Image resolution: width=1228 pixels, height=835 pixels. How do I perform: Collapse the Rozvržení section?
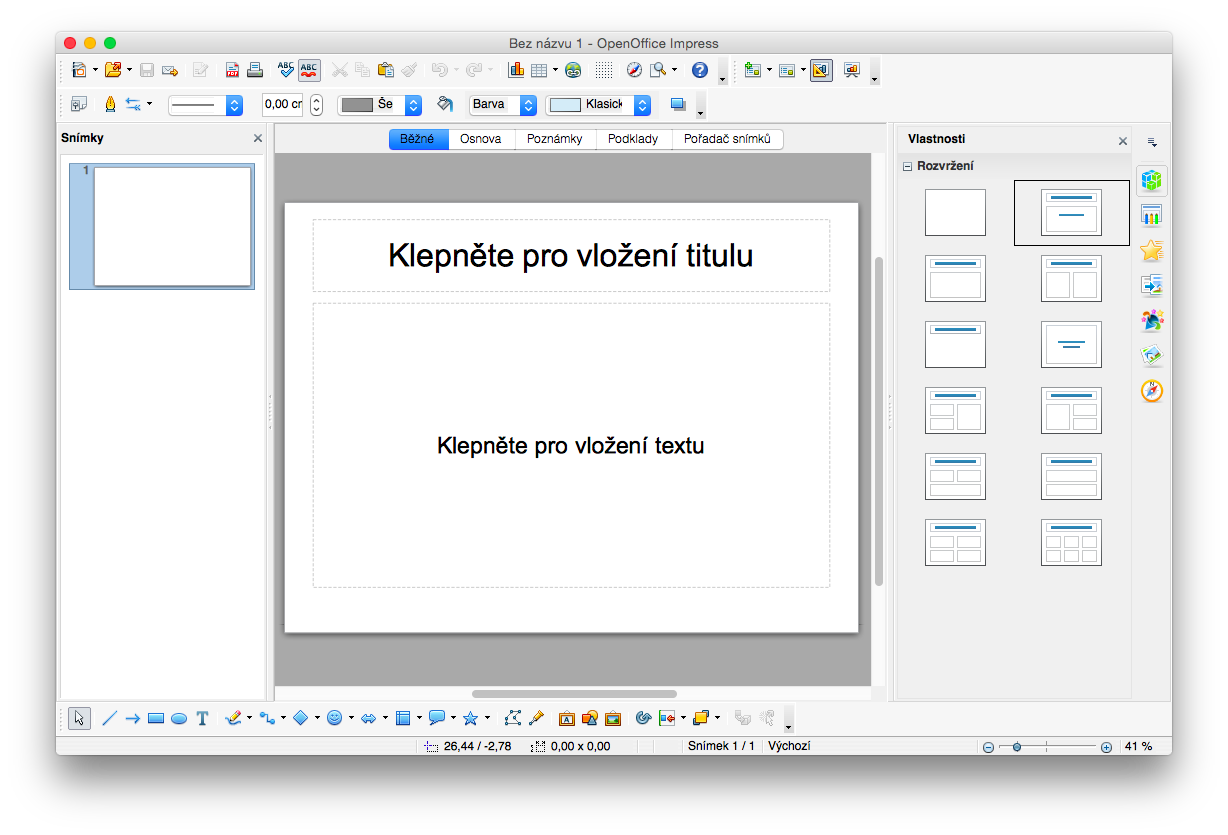tap(908, 167)
